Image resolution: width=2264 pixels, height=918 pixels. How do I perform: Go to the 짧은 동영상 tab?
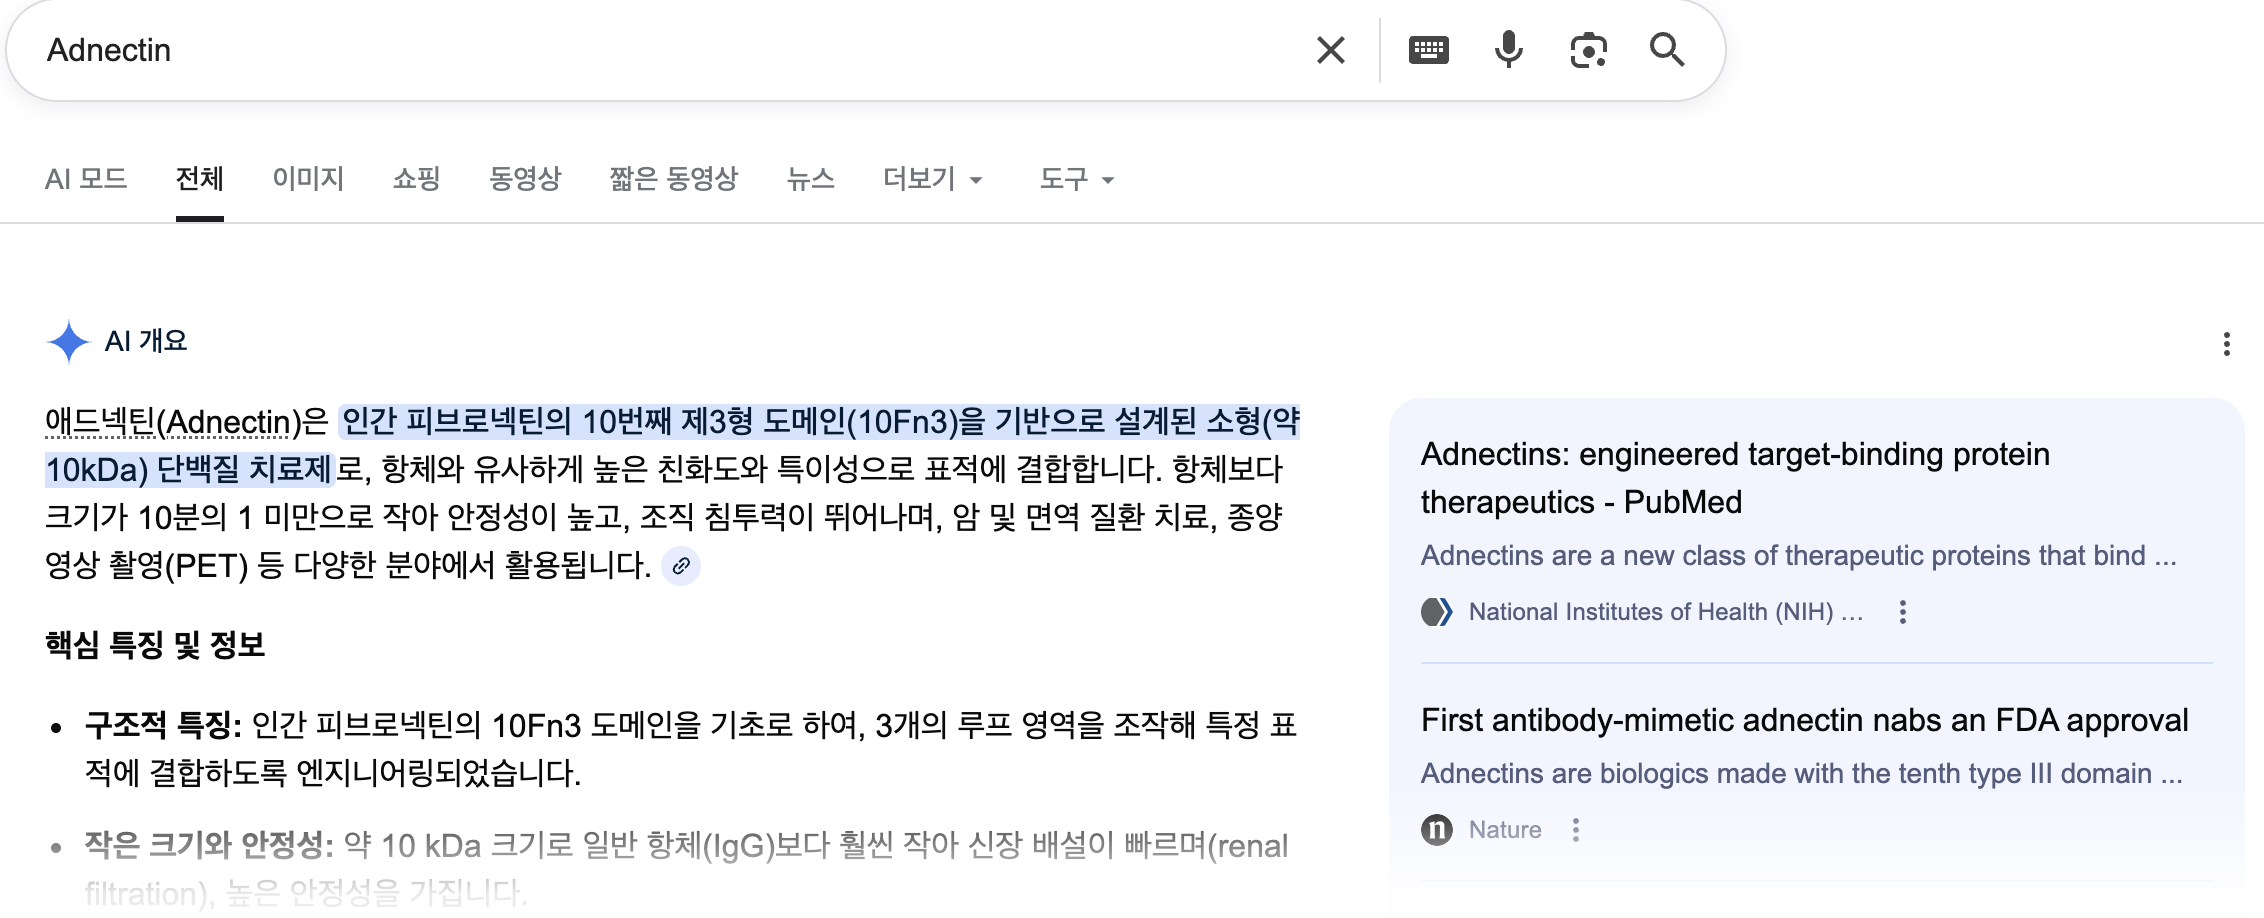(x=673, y=179)
